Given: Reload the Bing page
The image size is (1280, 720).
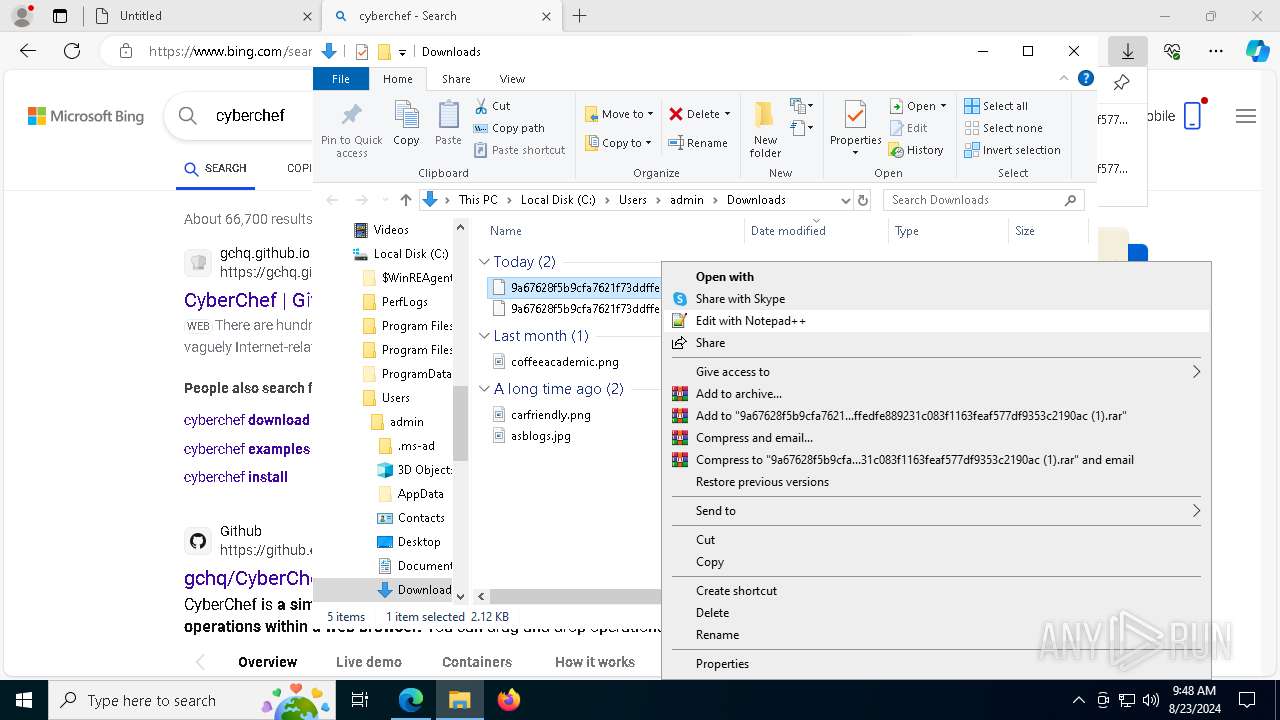Looking at the screenshot, I should click(x=72, y=51).
